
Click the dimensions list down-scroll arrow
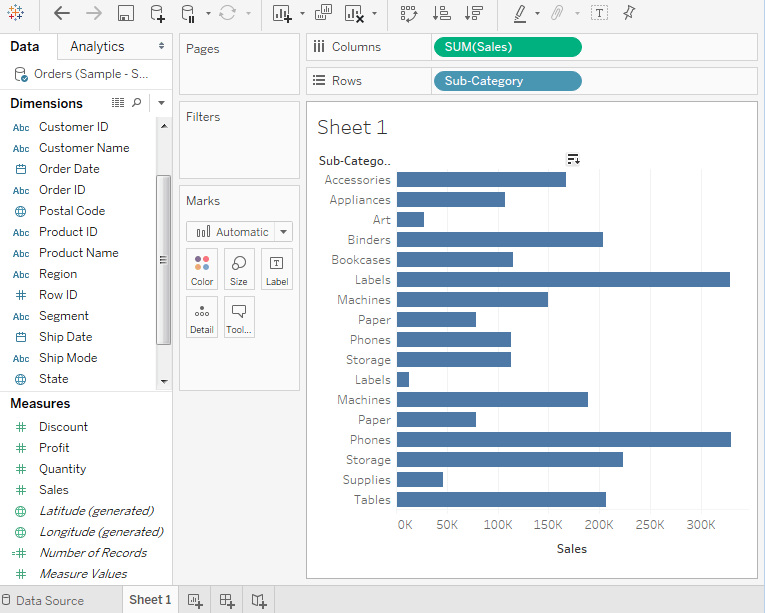164,382
